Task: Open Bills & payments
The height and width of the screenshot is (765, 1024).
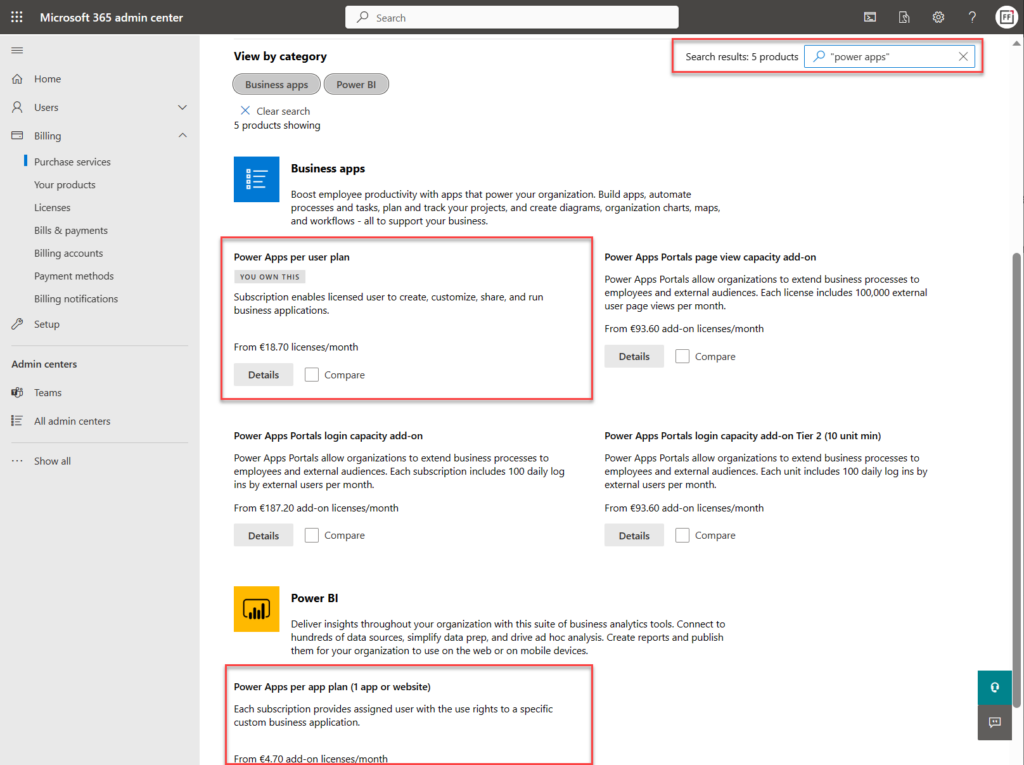Action: [x=71, y=230]
